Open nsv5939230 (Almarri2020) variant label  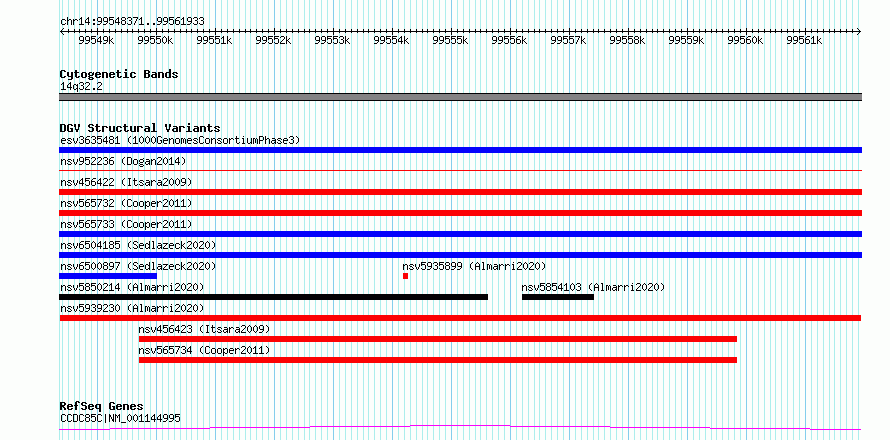132,308
